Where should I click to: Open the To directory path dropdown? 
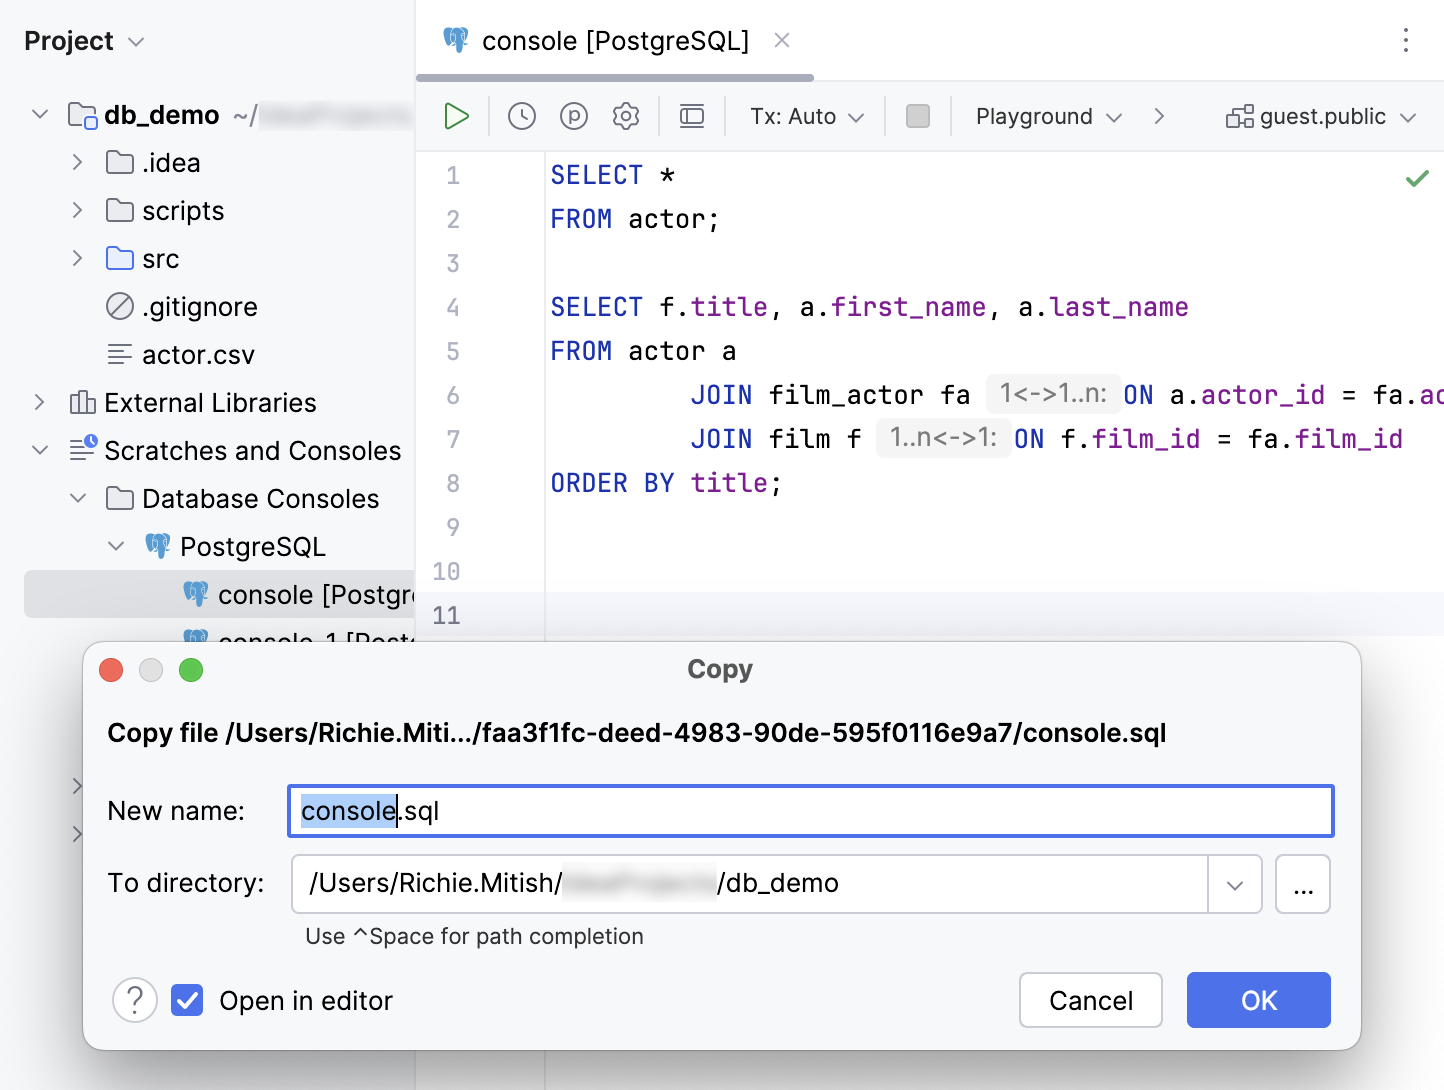pos(1235,884)
